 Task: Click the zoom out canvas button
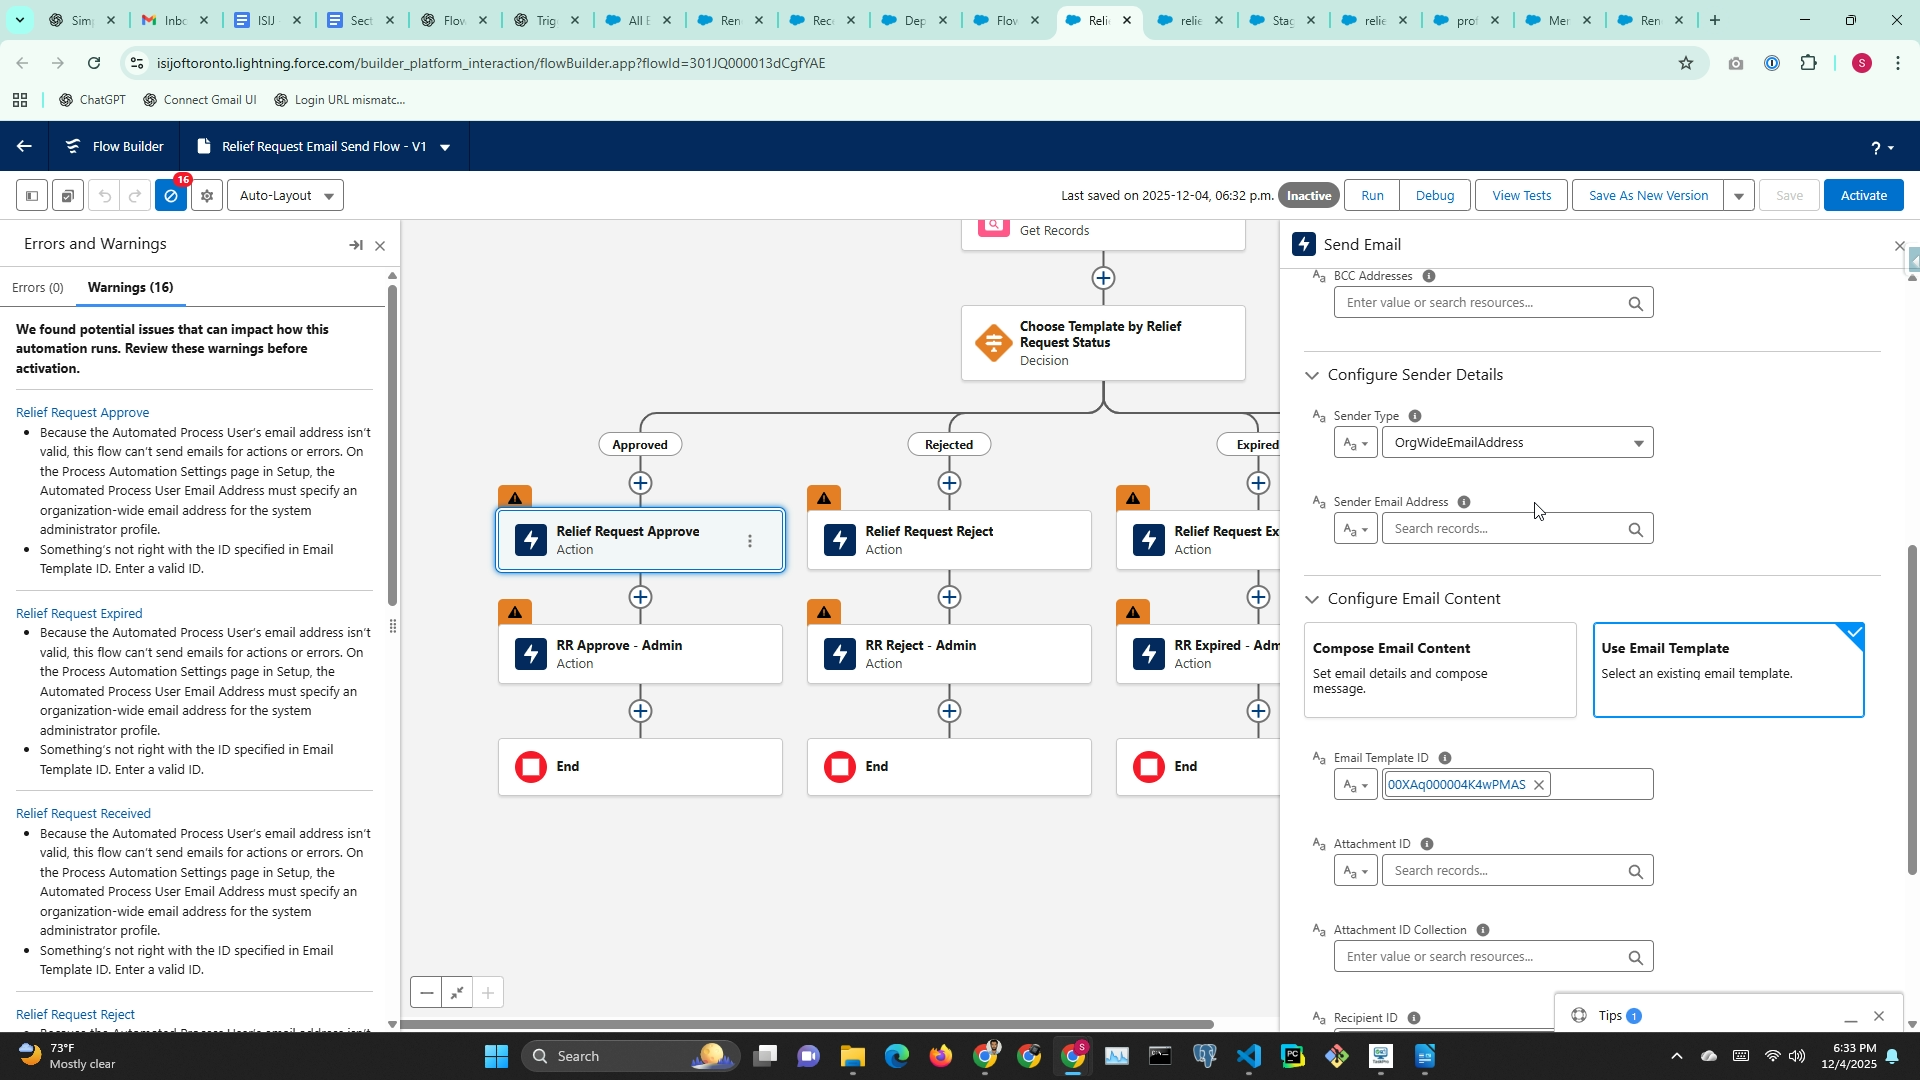[x=427, y=993]
